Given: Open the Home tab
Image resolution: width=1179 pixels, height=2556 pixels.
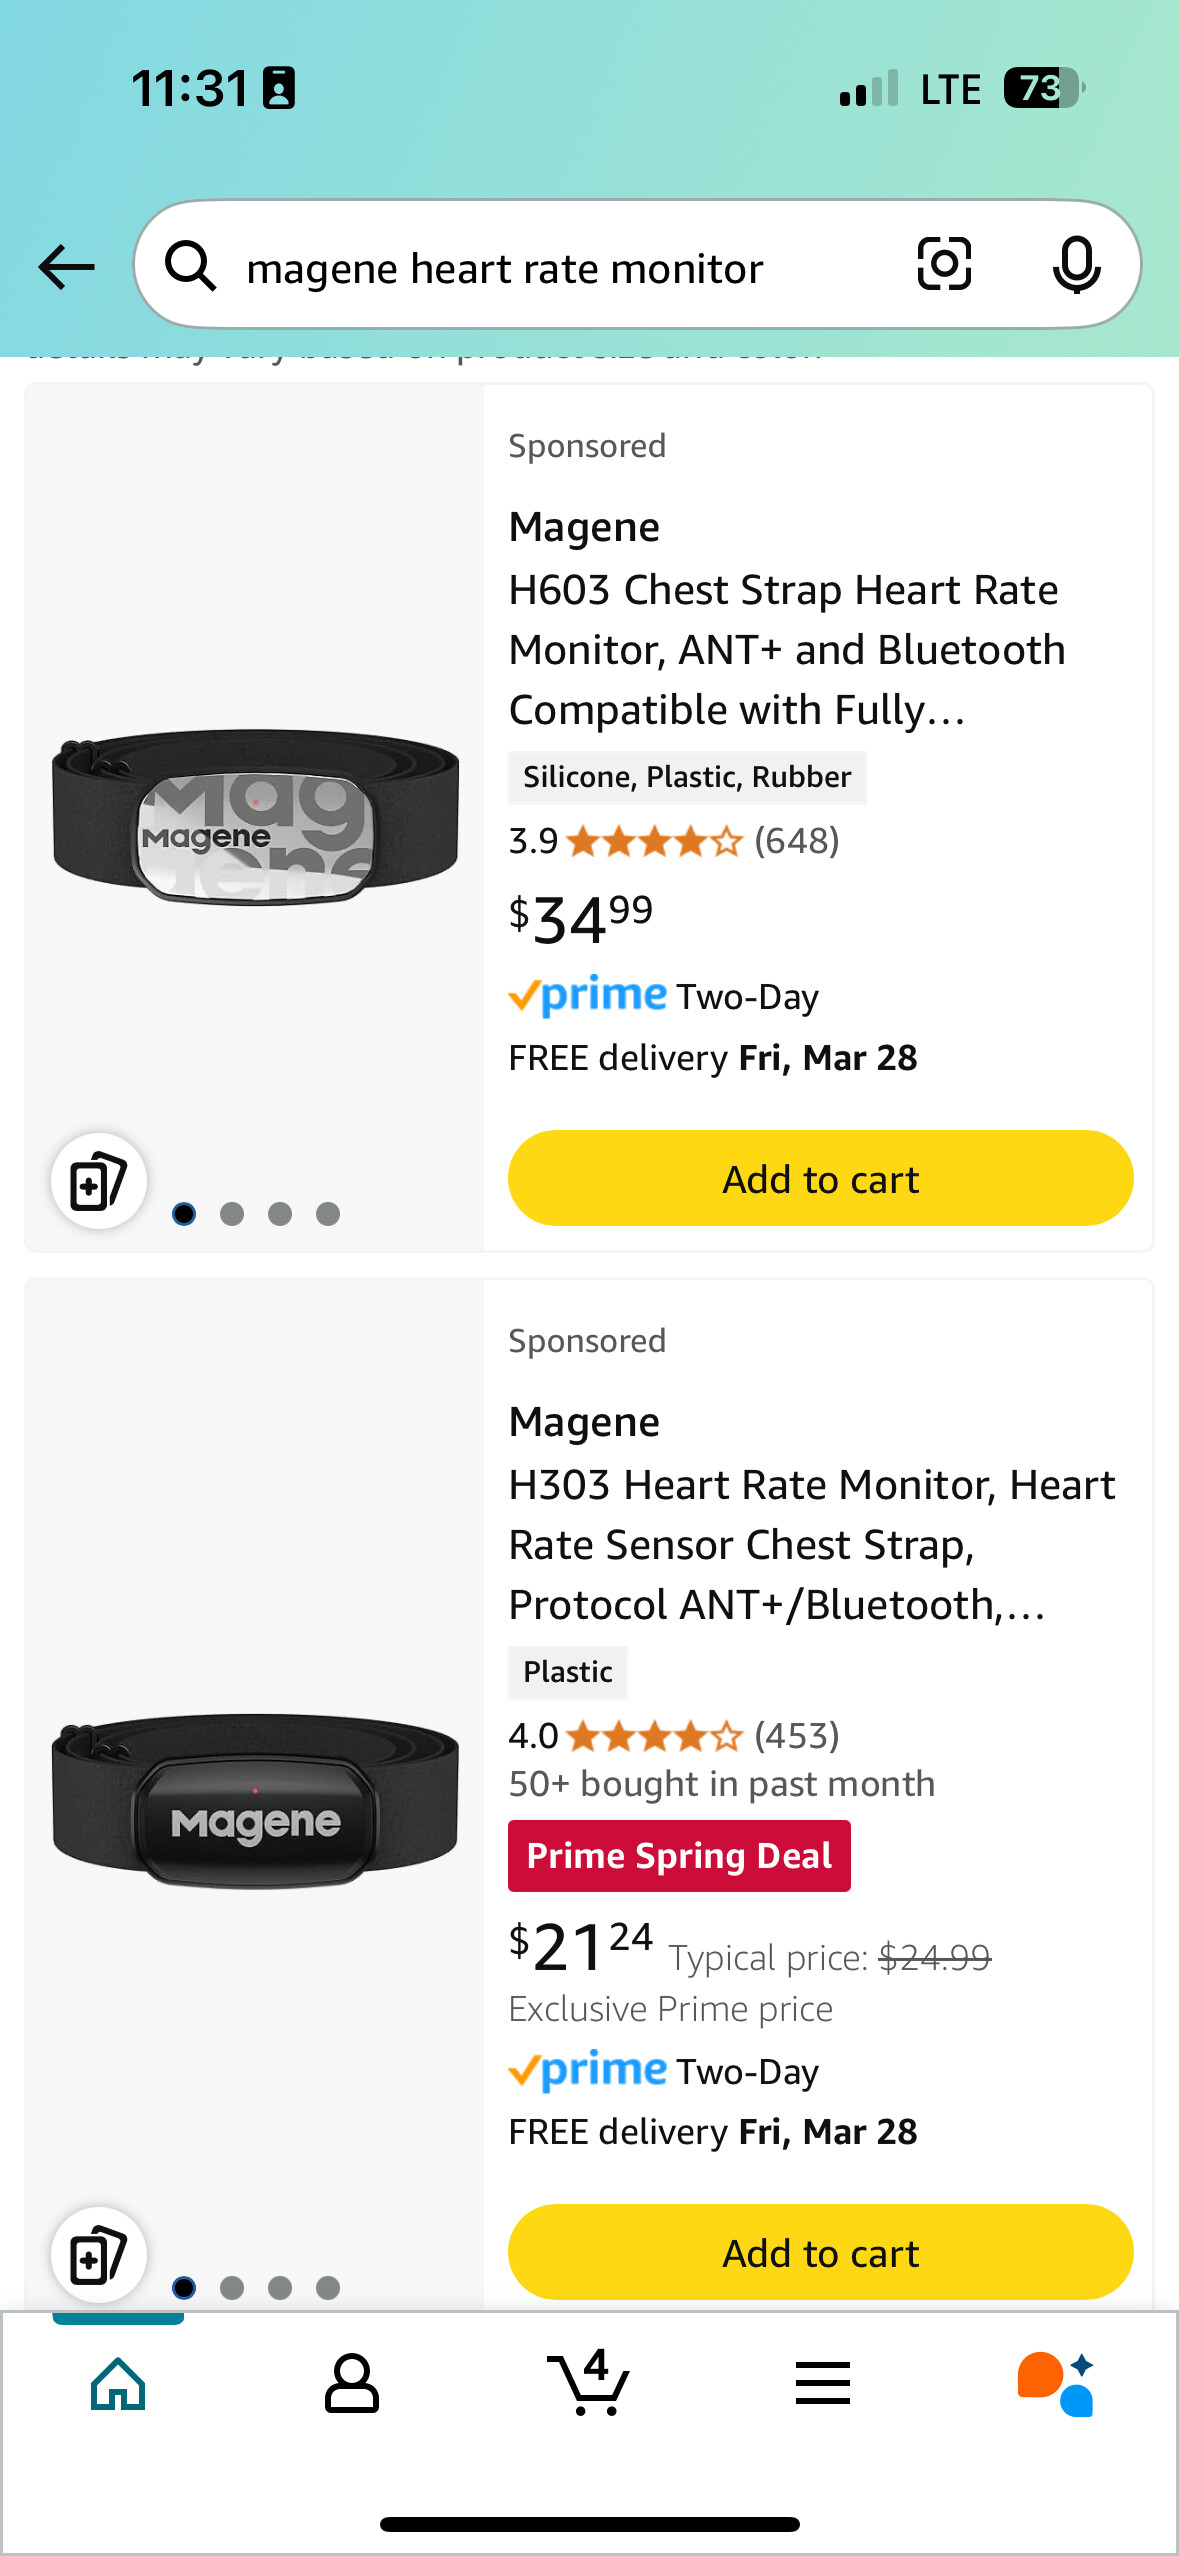Looking at the screenshot, I should coord(118,2384).
